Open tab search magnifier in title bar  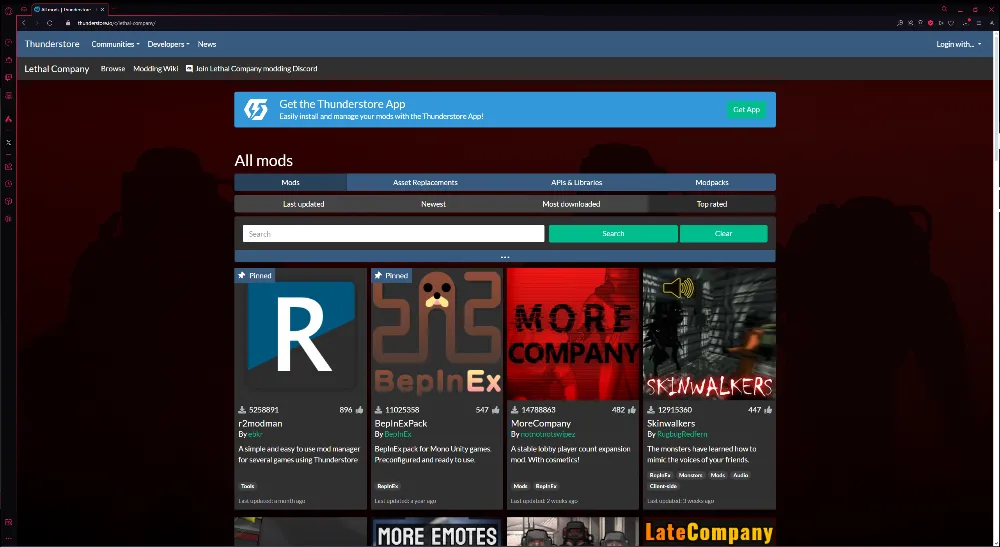tap(945, 9)
